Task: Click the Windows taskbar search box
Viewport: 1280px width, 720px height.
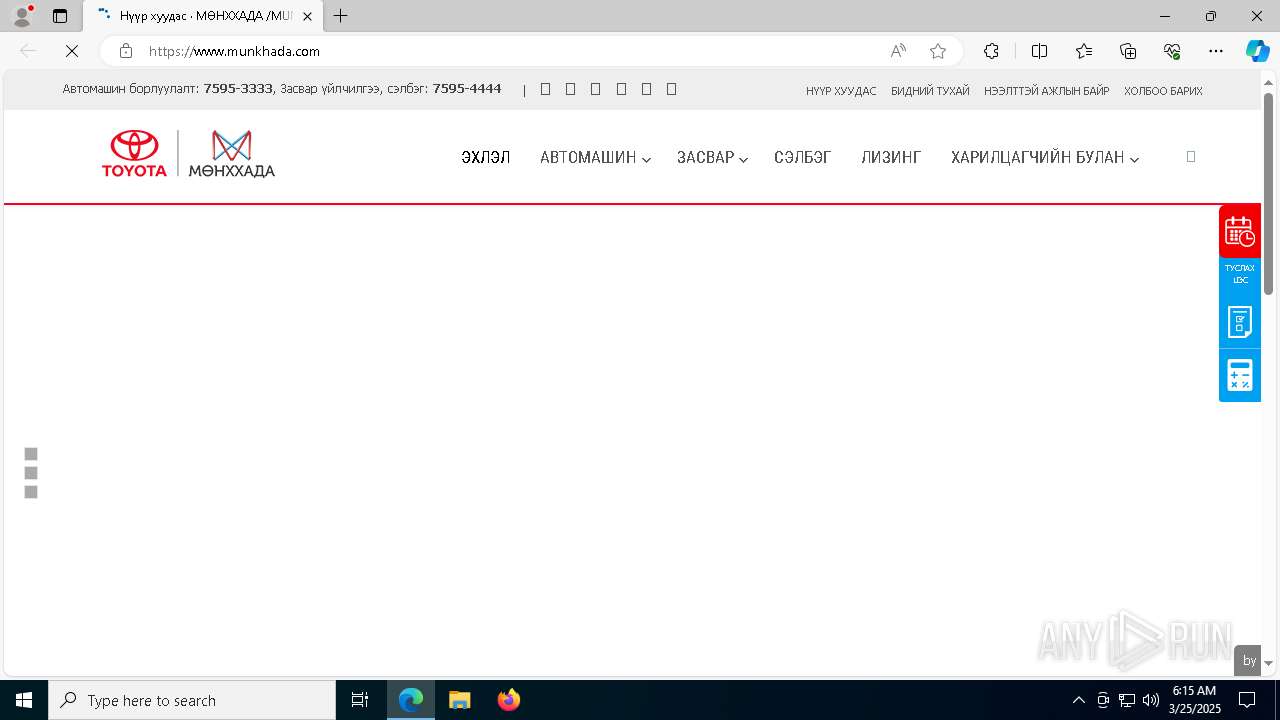Action: 192,700
